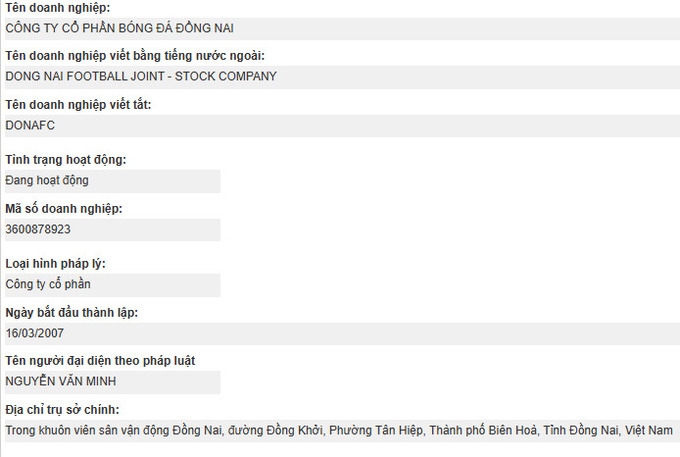Image resolution: width=680 pixels, height=457 pixels.
Task: Click the head office address field
Action: (342, 431)
